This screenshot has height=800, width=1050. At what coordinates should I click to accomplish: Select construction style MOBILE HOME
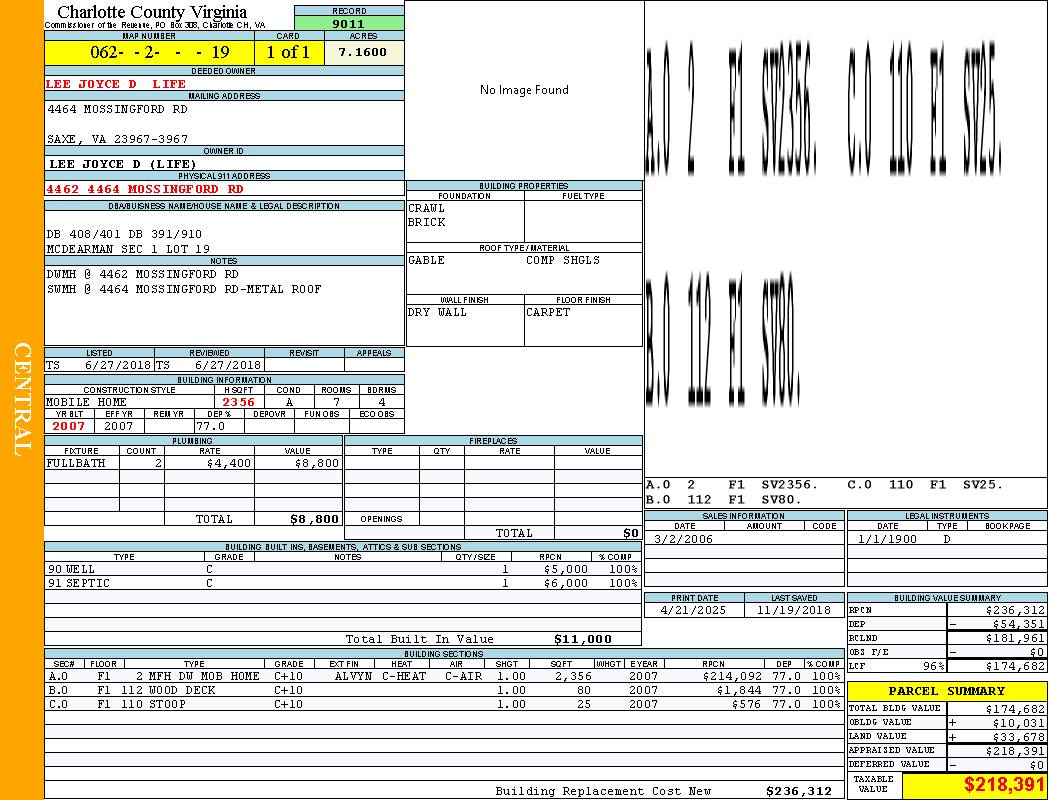click(x=86, y=402)
